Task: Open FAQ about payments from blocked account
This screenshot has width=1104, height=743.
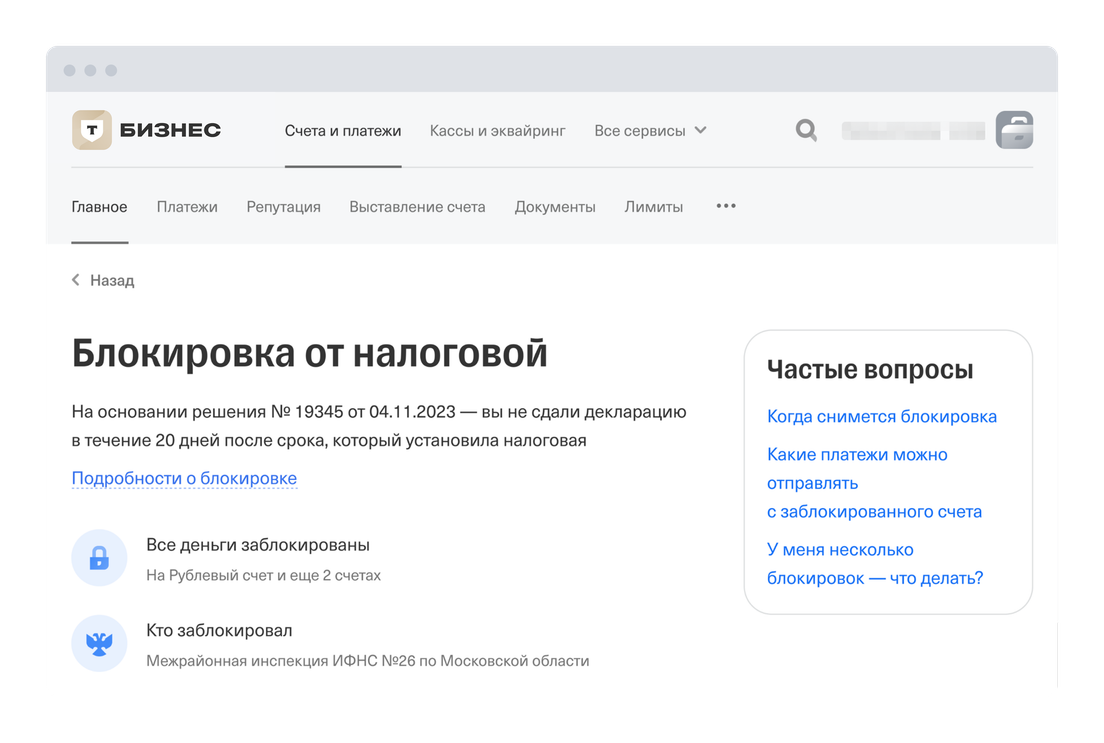Action: [873, 483]
